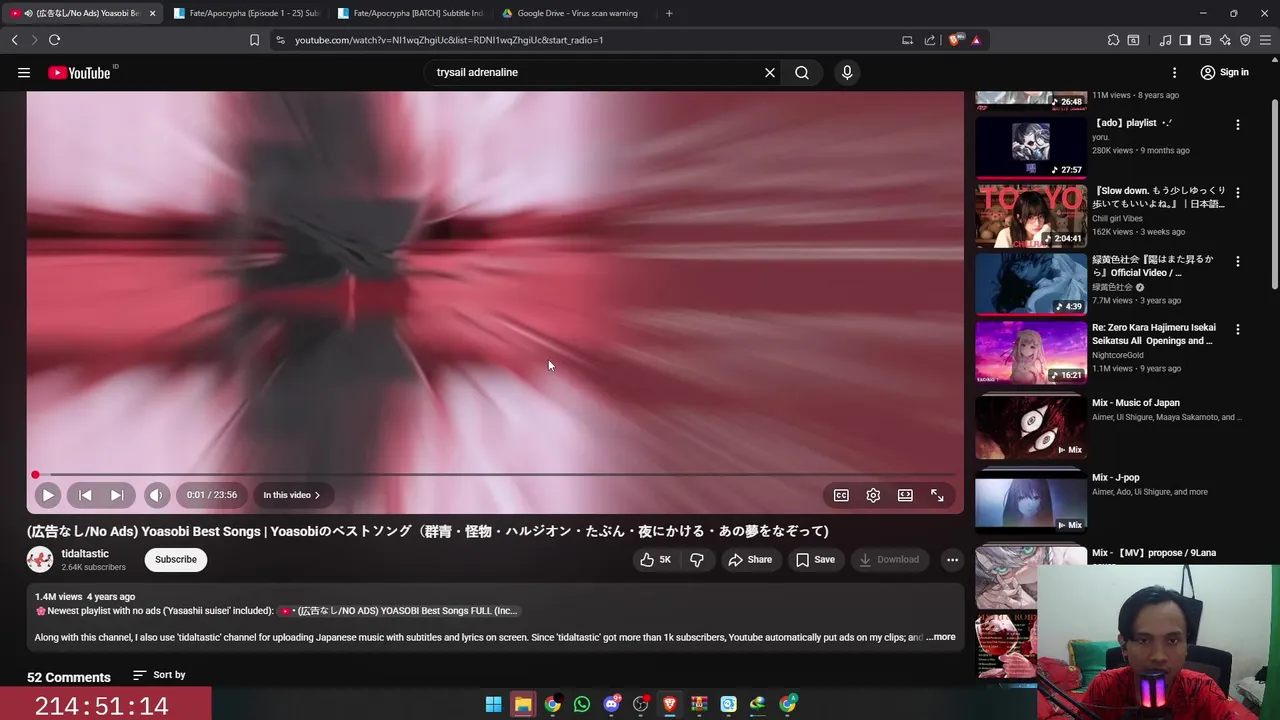Clear the search box text with X
The height and width of the screenshot is (720, 1280).
770,72
